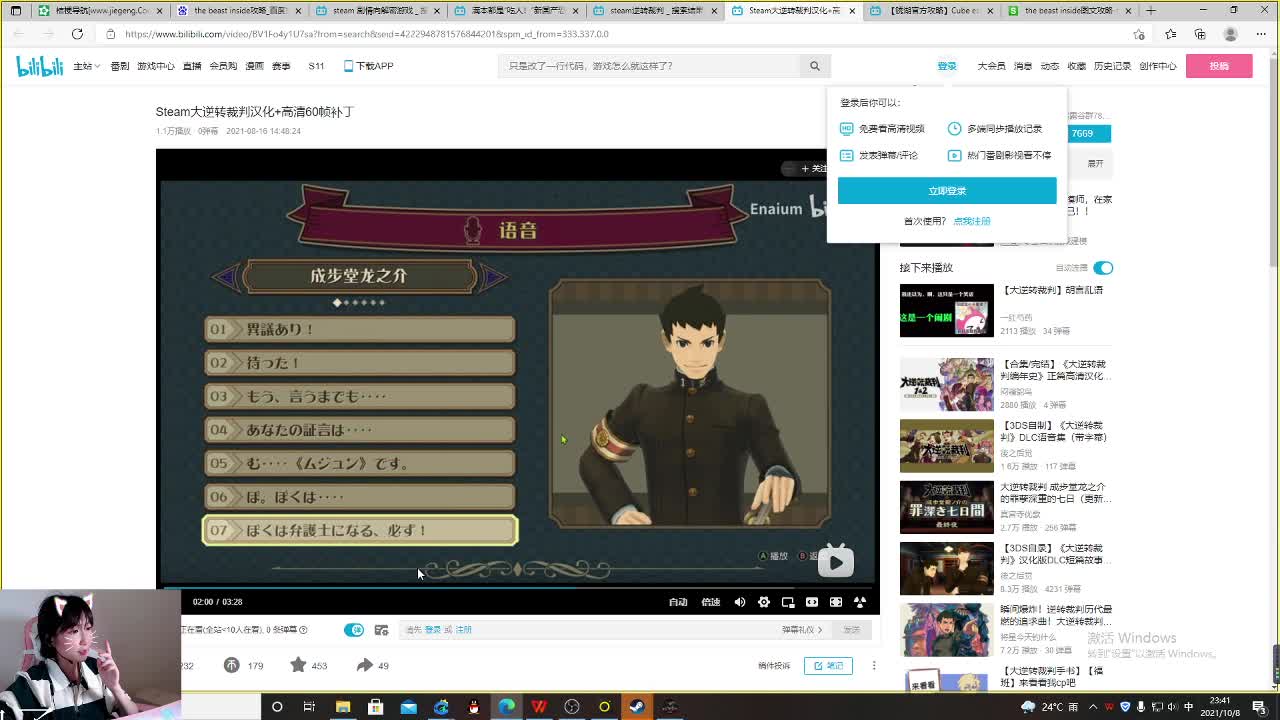
Task: Expand the 主站 dropdown menu
Action: [85, 66]
